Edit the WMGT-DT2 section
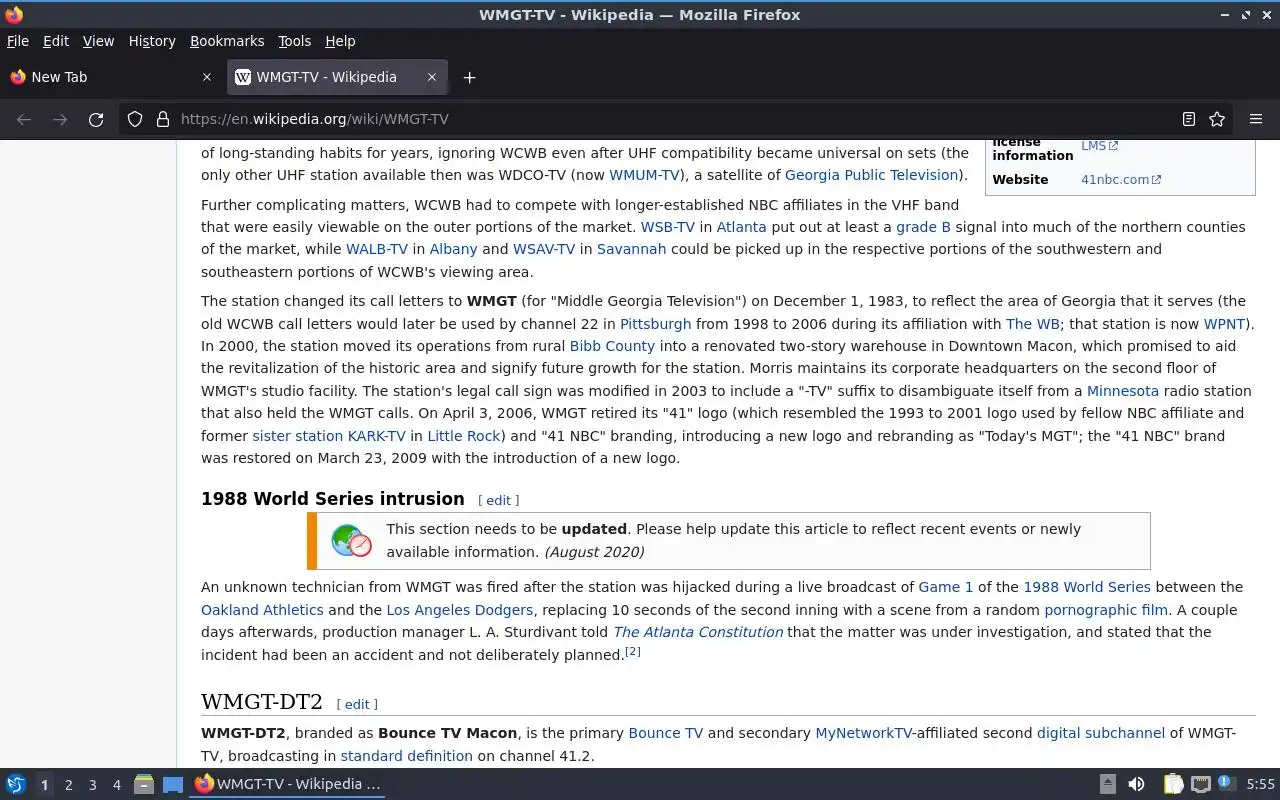This screenshot has width=1280, height=800. pos(357,704)
